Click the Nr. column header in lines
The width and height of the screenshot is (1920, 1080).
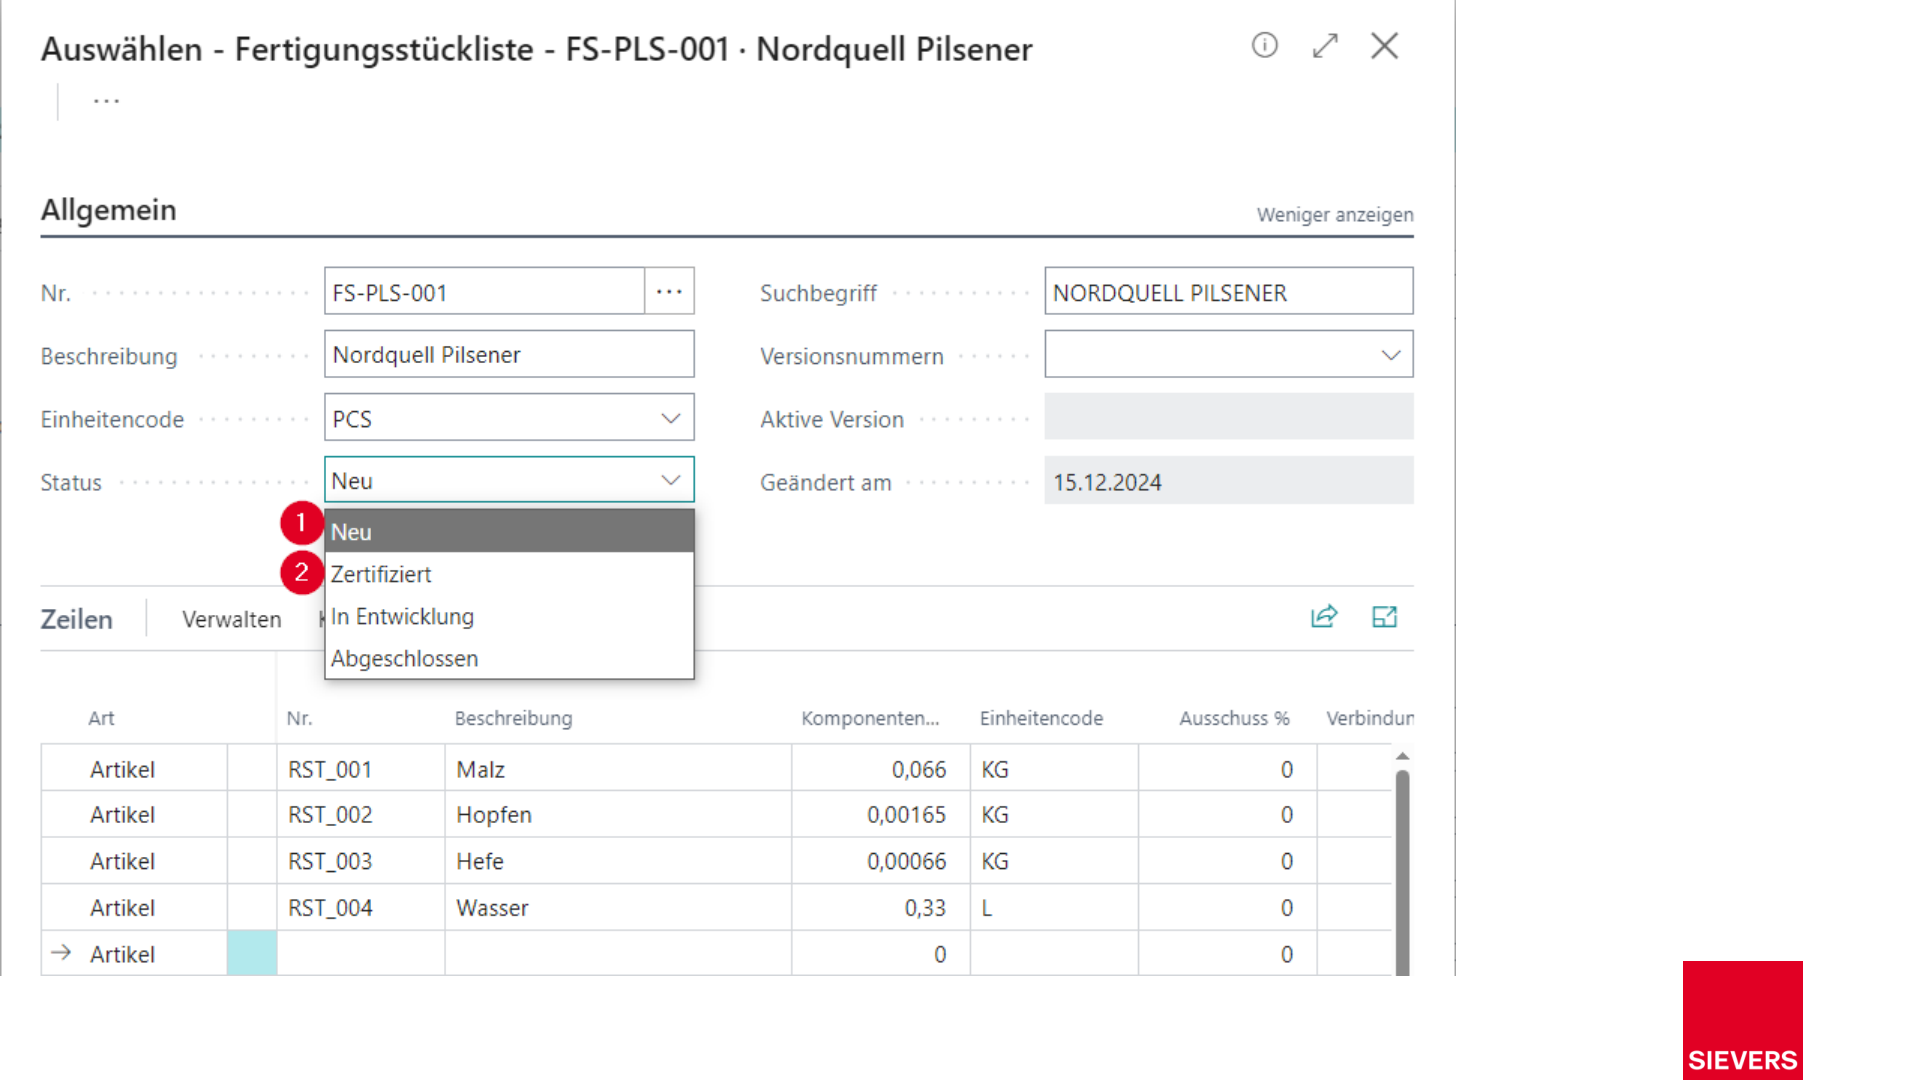[x=299, y=718]
